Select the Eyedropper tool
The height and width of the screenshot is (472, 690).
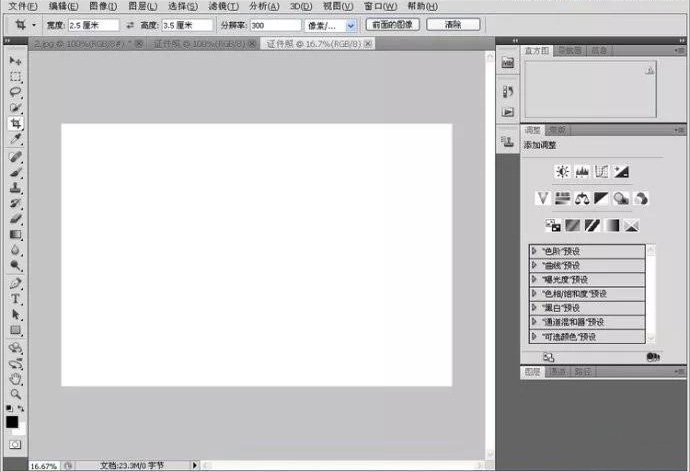pyautogui.click(x=15, y=139)
